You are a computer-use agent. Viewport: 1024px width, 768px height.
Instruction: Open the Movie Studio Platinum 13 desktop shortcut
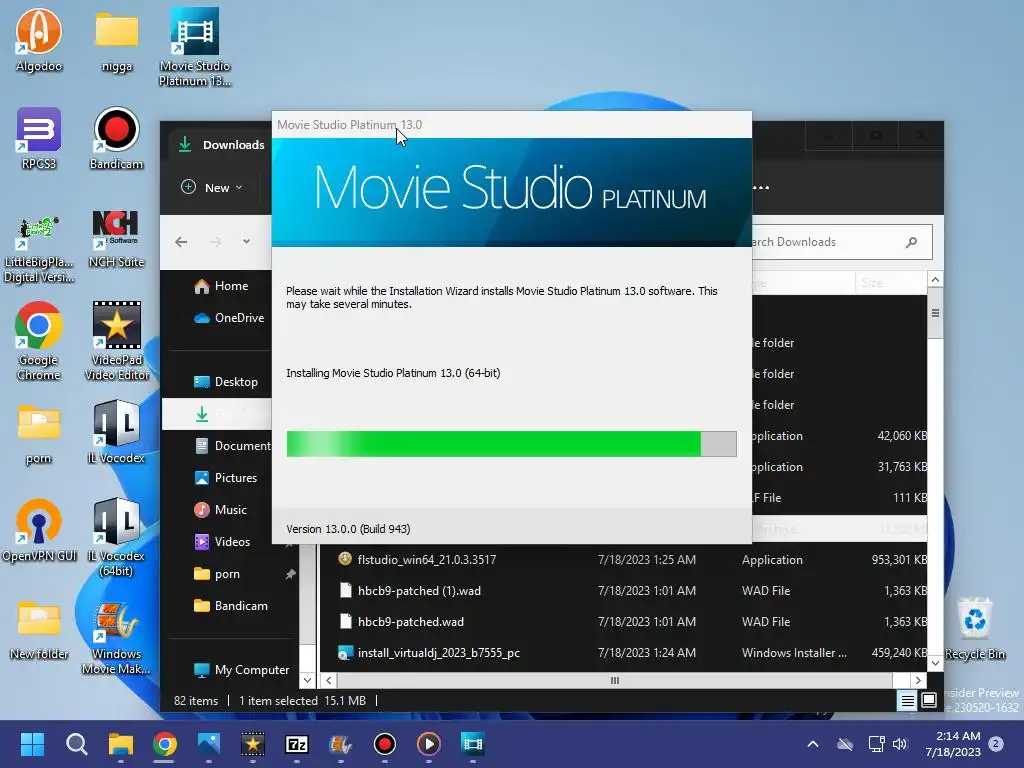pyautogui.click(x=195, y=47)
